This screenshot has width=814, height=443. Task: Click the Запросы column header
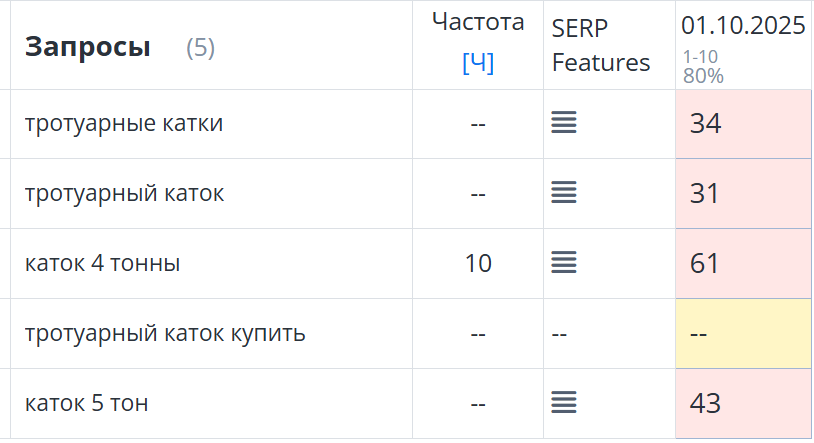coord(88,46)
